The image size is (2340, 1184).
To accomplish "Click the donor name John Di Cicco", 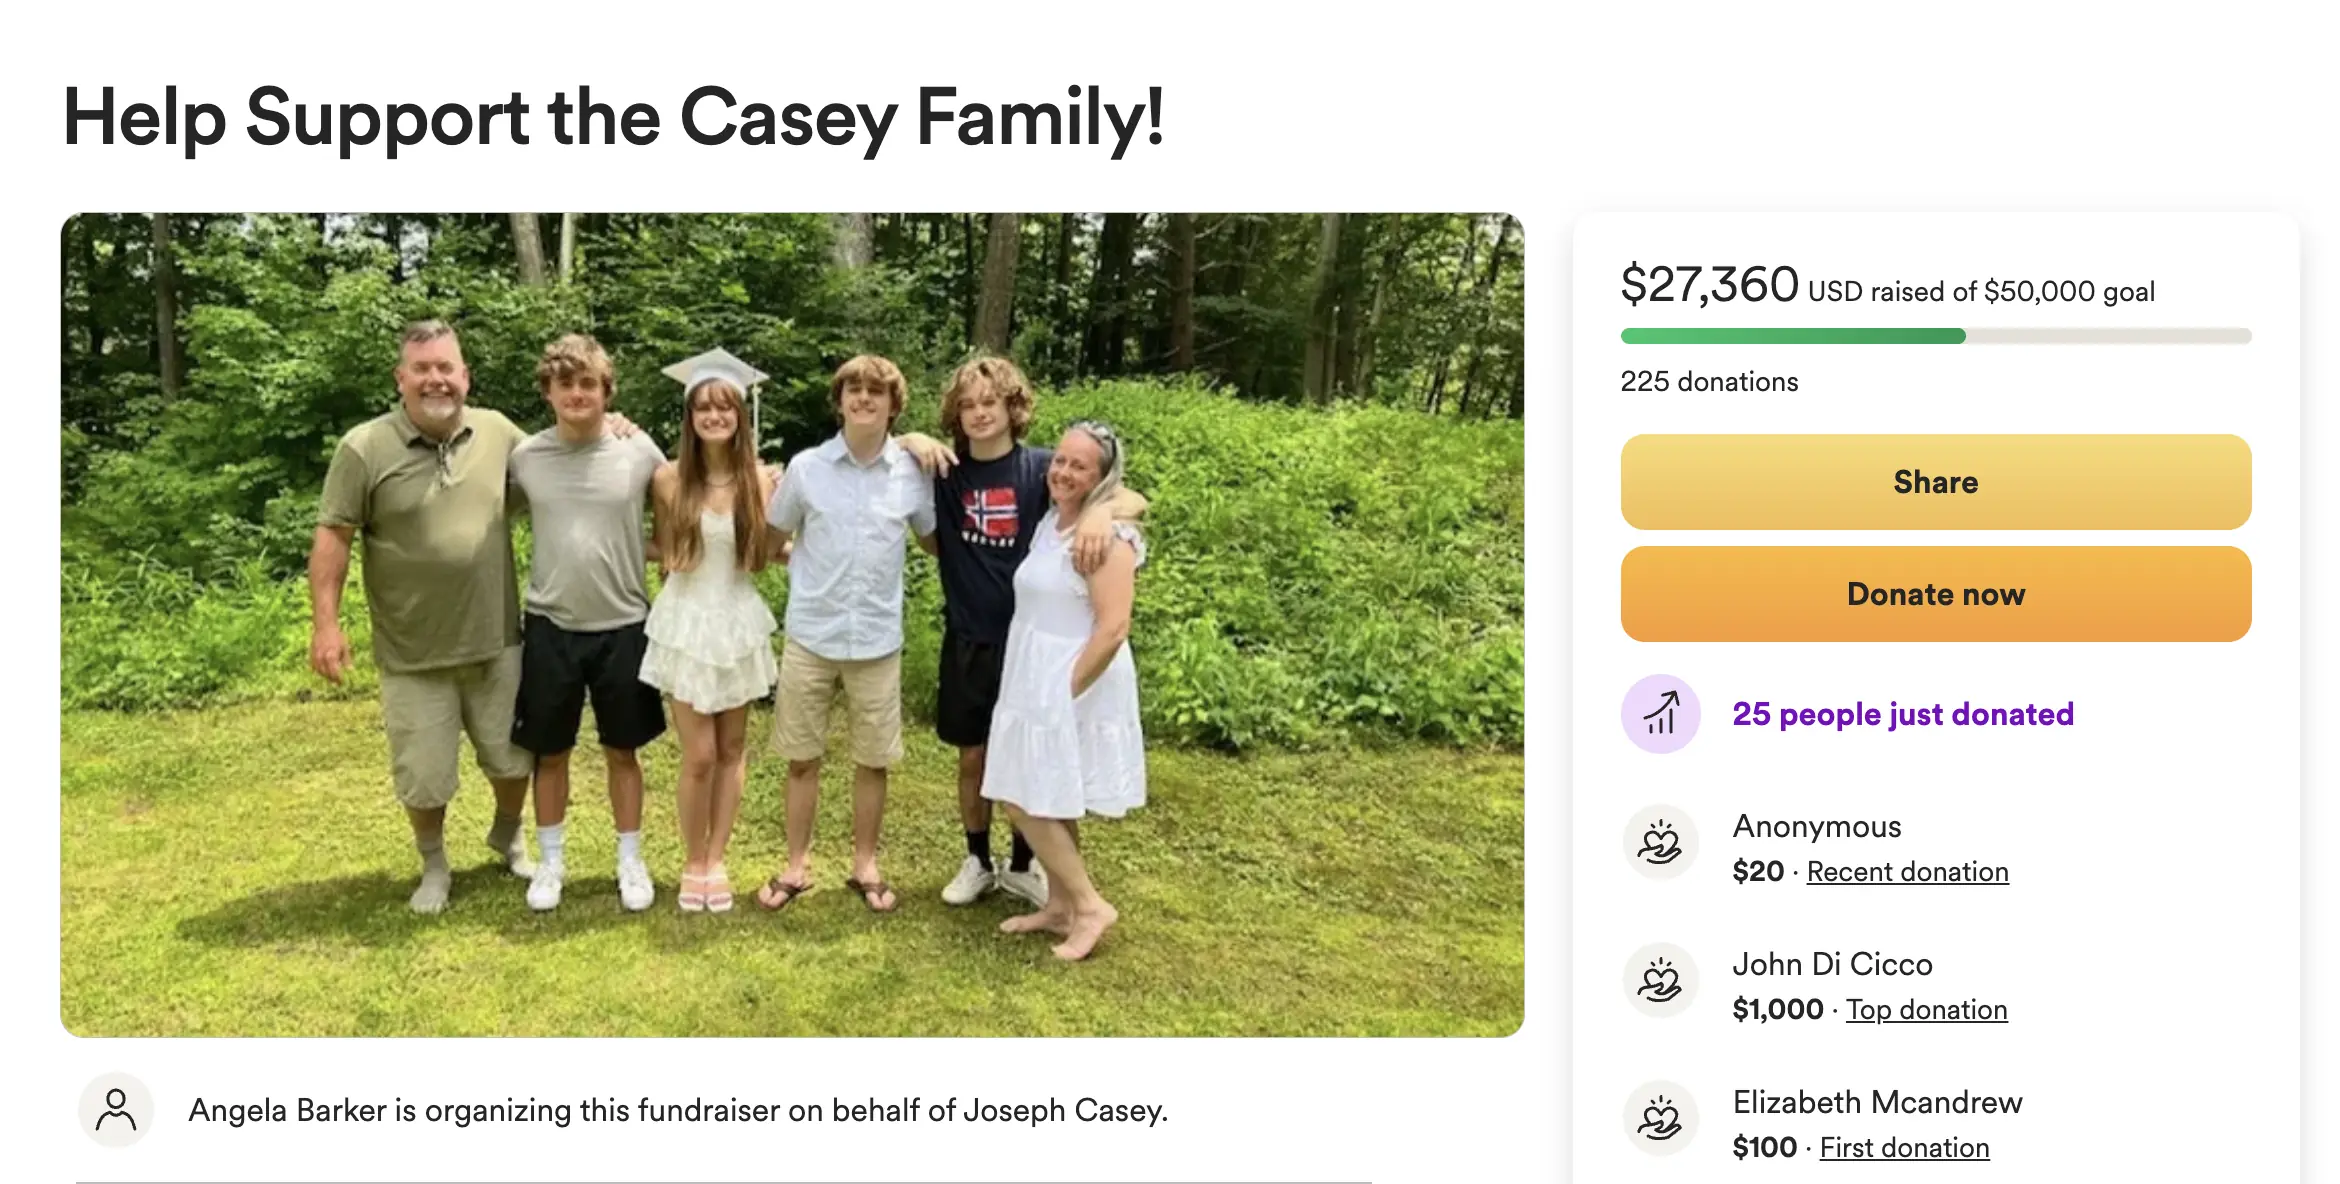I will 1832,964.
